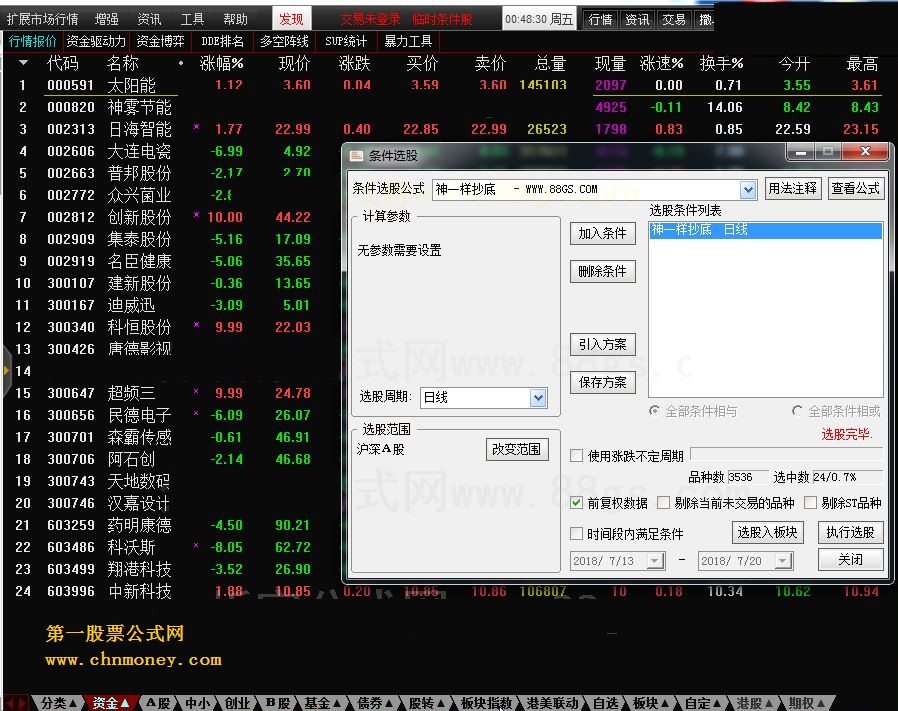Click the 查看公式 button
The image size is (898, 711).
point(856,188)
